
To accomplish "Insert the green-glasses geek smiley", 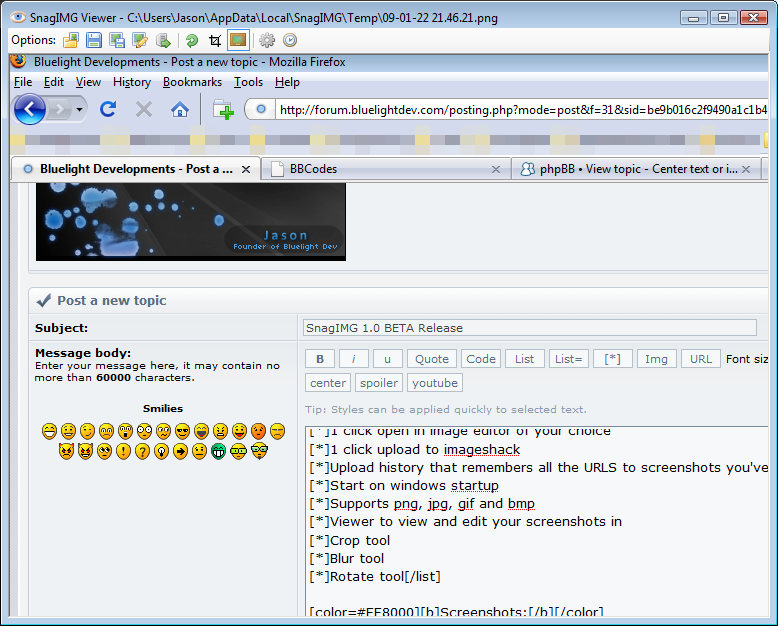I will [239, 451].
